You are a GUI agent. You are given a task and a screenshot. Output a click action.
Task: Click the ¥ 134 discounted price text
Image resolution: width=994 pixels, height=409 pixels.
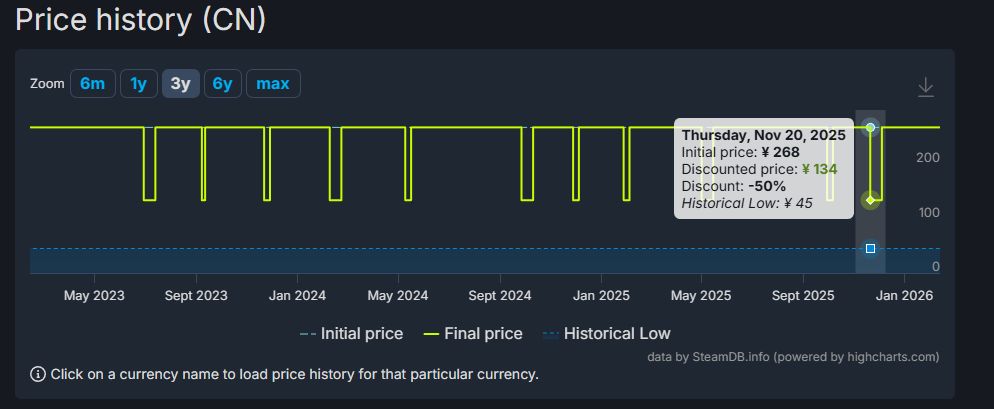click(x=819, y=169)
